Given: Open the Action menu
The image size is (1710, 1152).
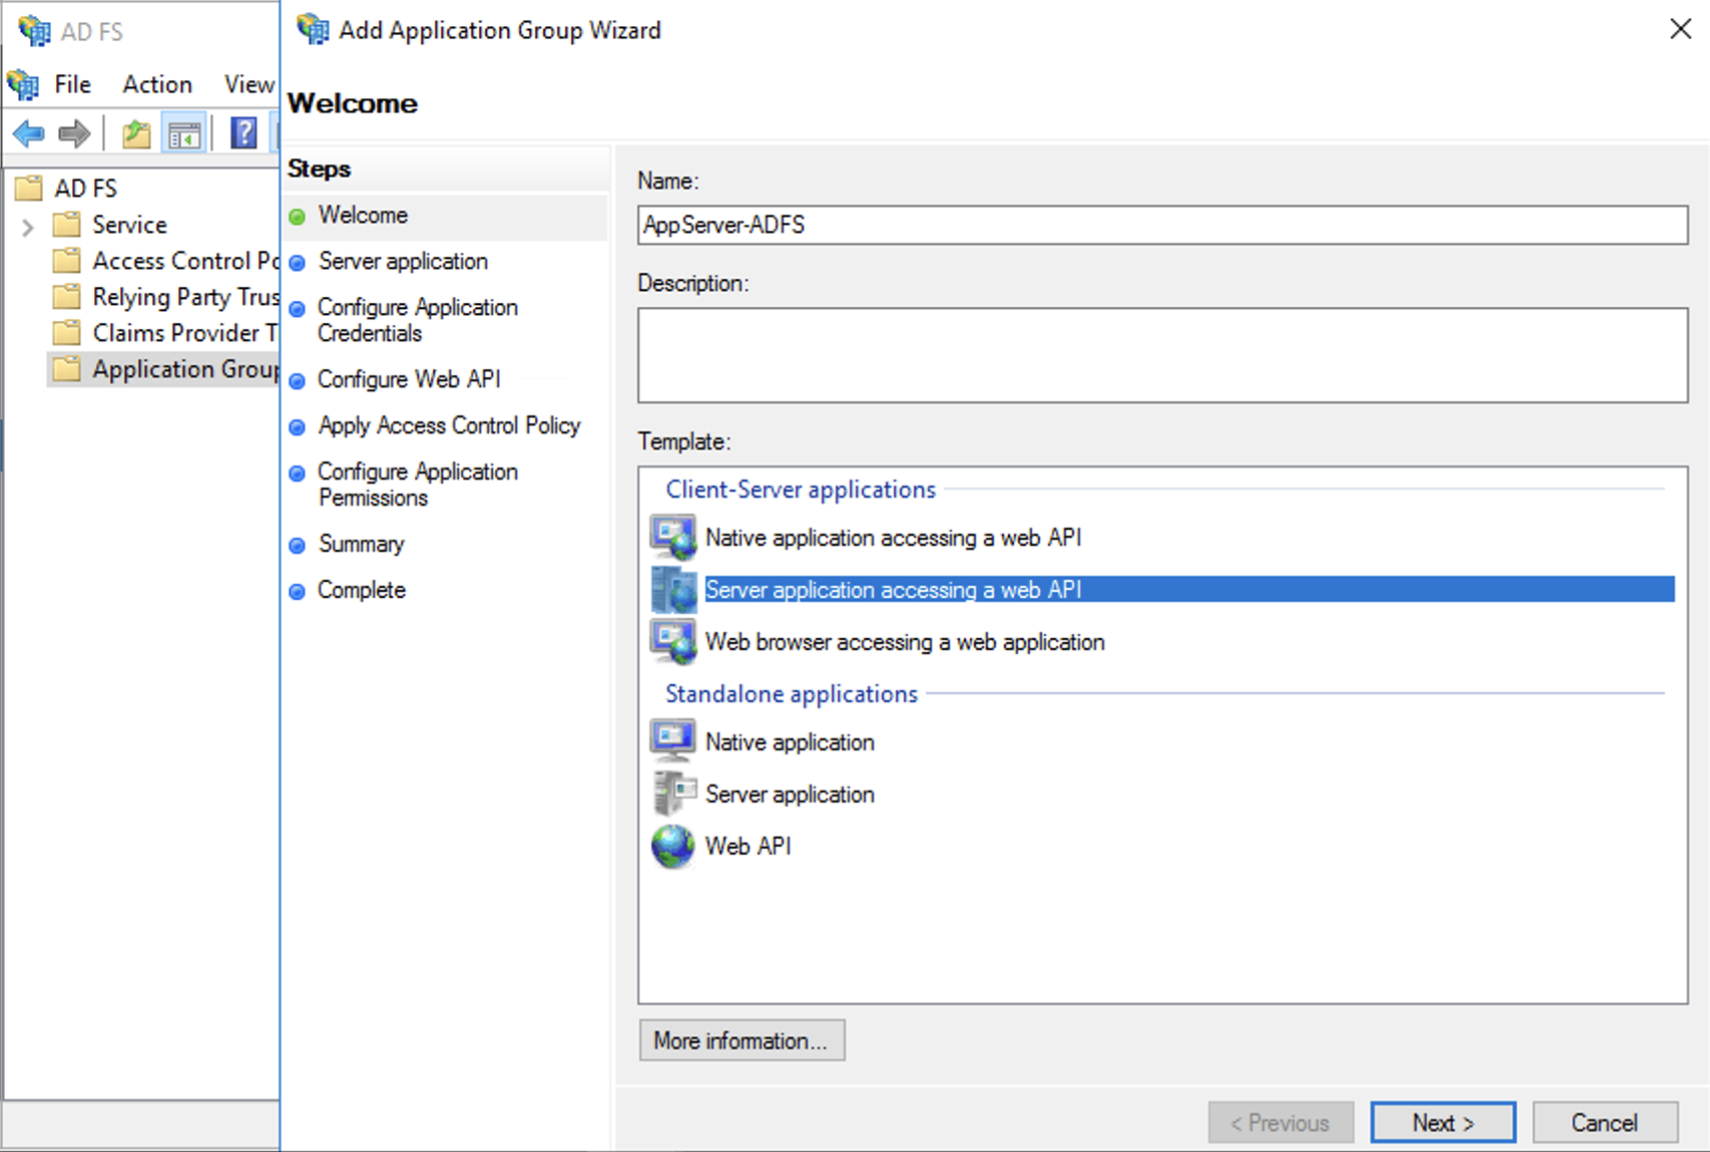Looking at the screenshot, I should [x=157, y=84].
